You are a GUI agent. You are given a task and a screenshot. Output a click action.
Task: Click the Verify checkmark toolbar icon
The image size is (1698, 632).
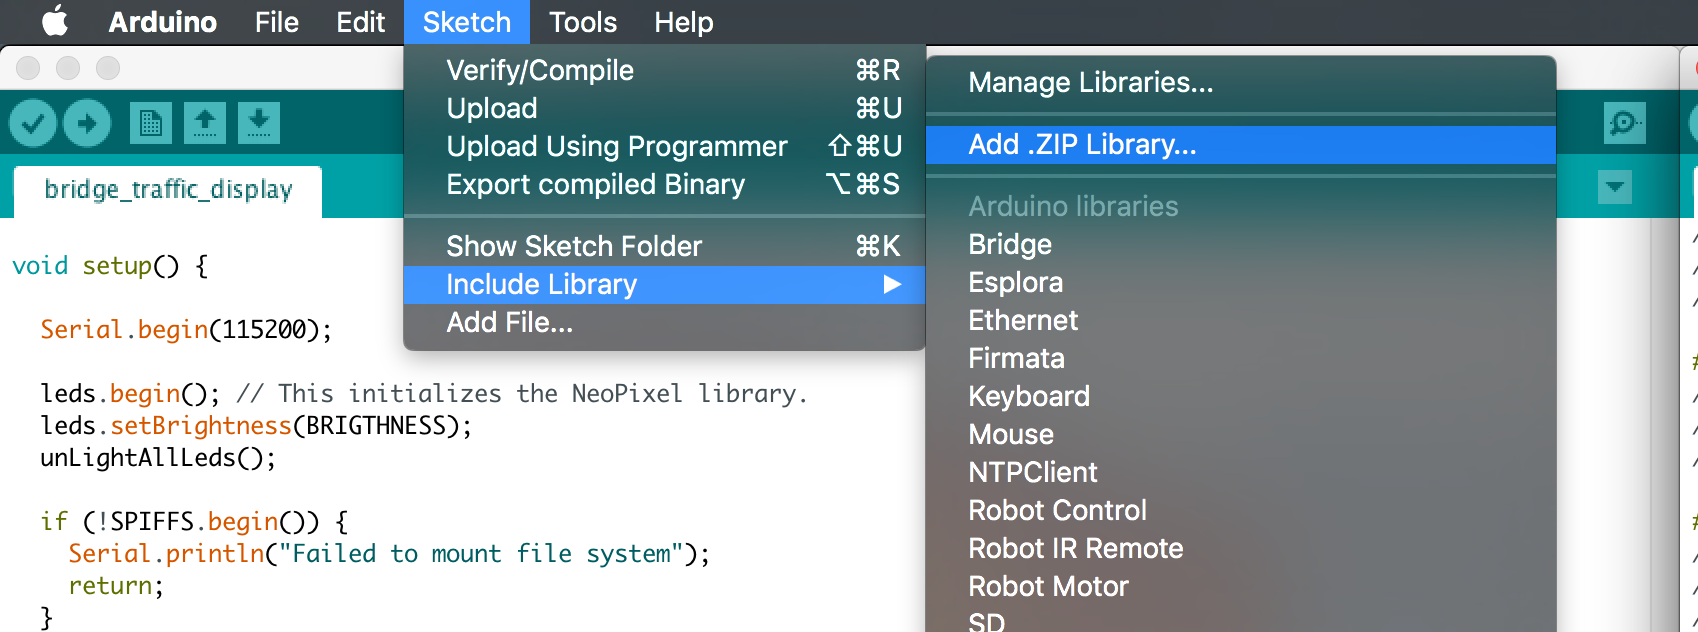[33, 124]
